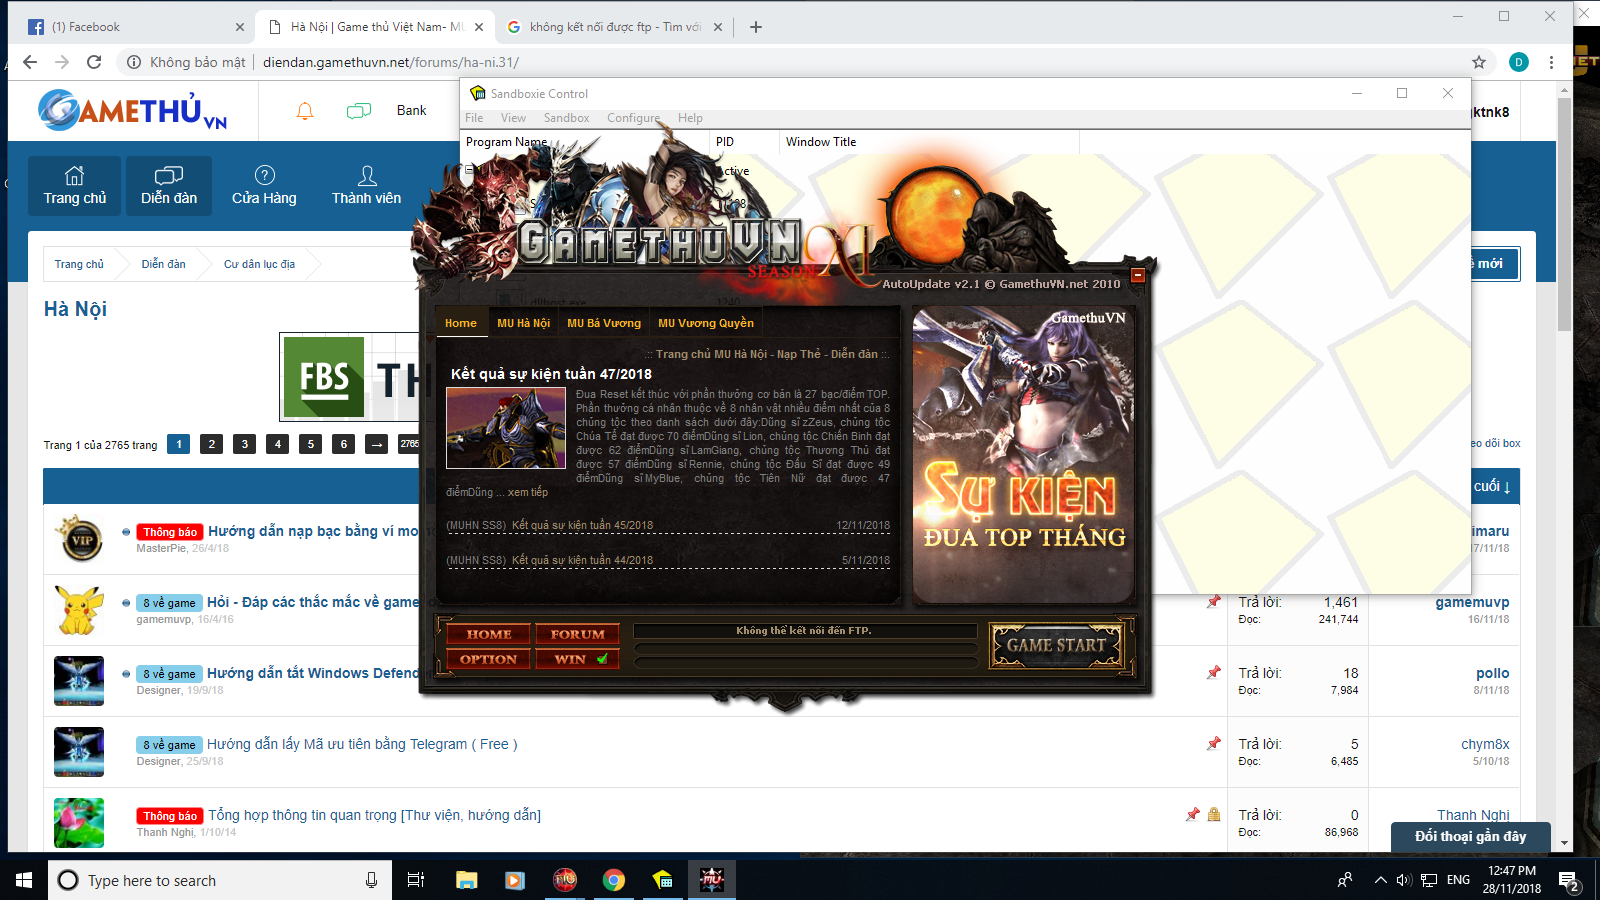The image size is (1600, 900).
Task: Switch to MU Bá Vương launcher tab
Action: click(x=604, y=323)
